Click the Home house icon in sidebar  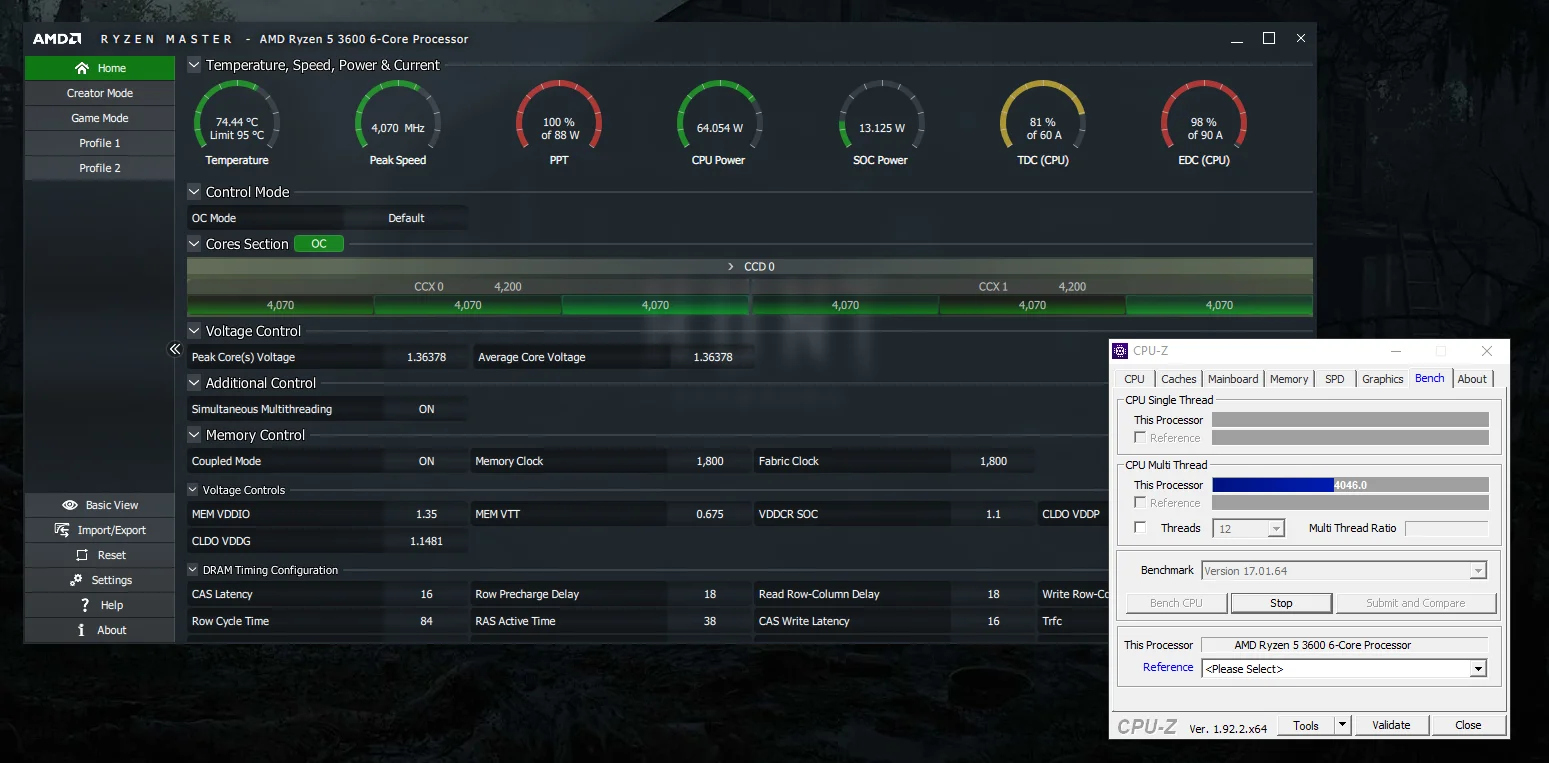tap(82, 68)
